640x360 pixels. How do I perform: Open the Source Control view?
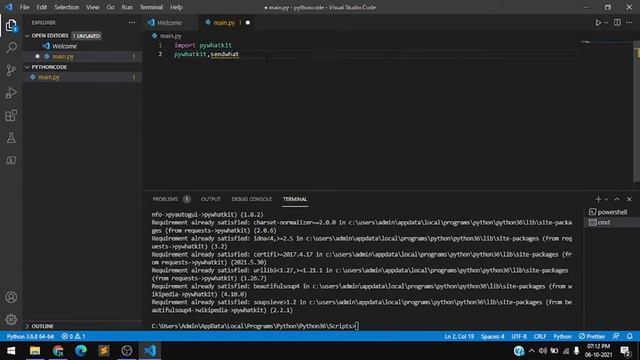pos(11,70)
